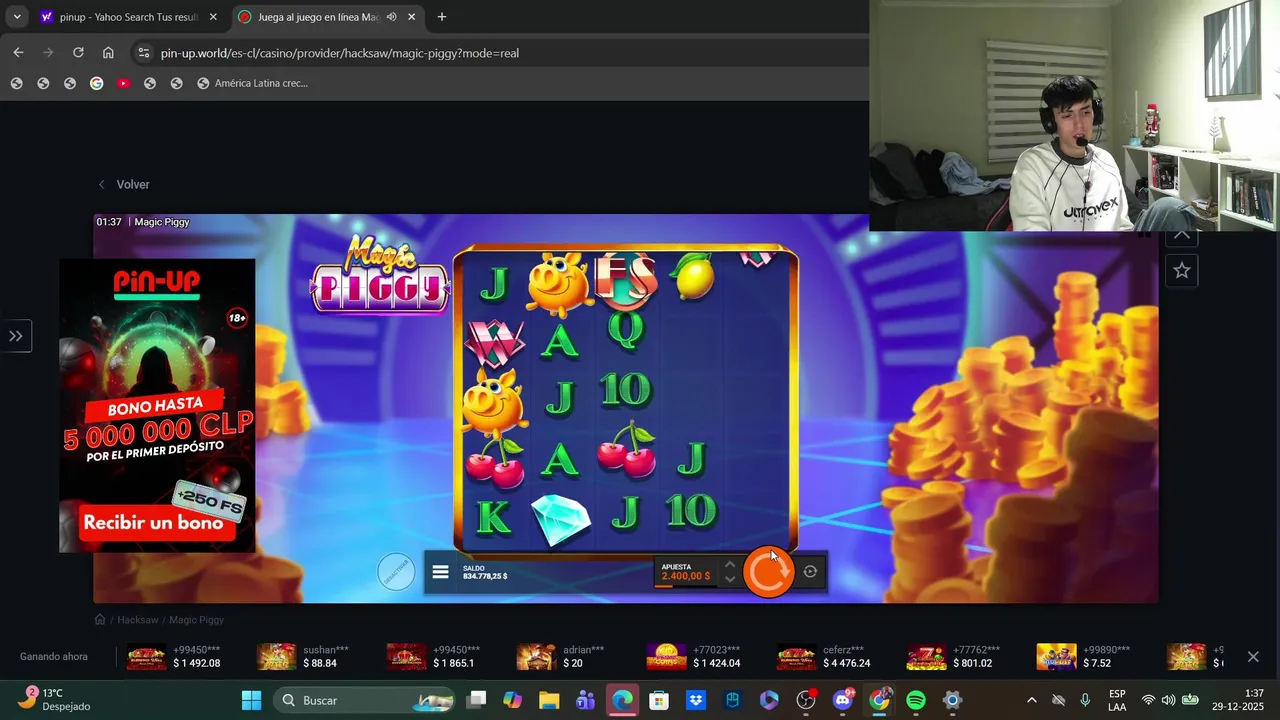The image size is (1280, 720).
Task: Close the Juega al juego tab
Action: point(411,17)
